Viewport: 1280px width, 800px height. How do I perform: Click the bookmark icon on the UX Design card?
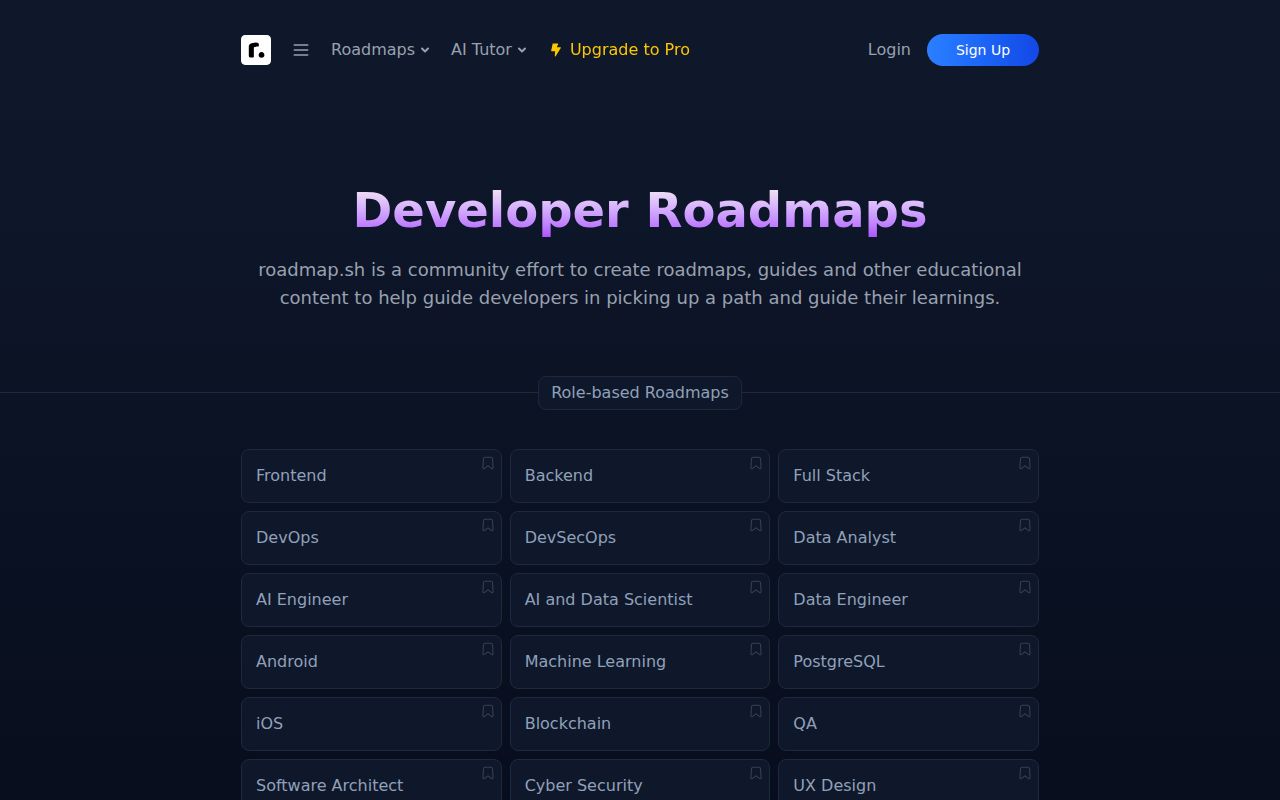tap(1024, 772)
